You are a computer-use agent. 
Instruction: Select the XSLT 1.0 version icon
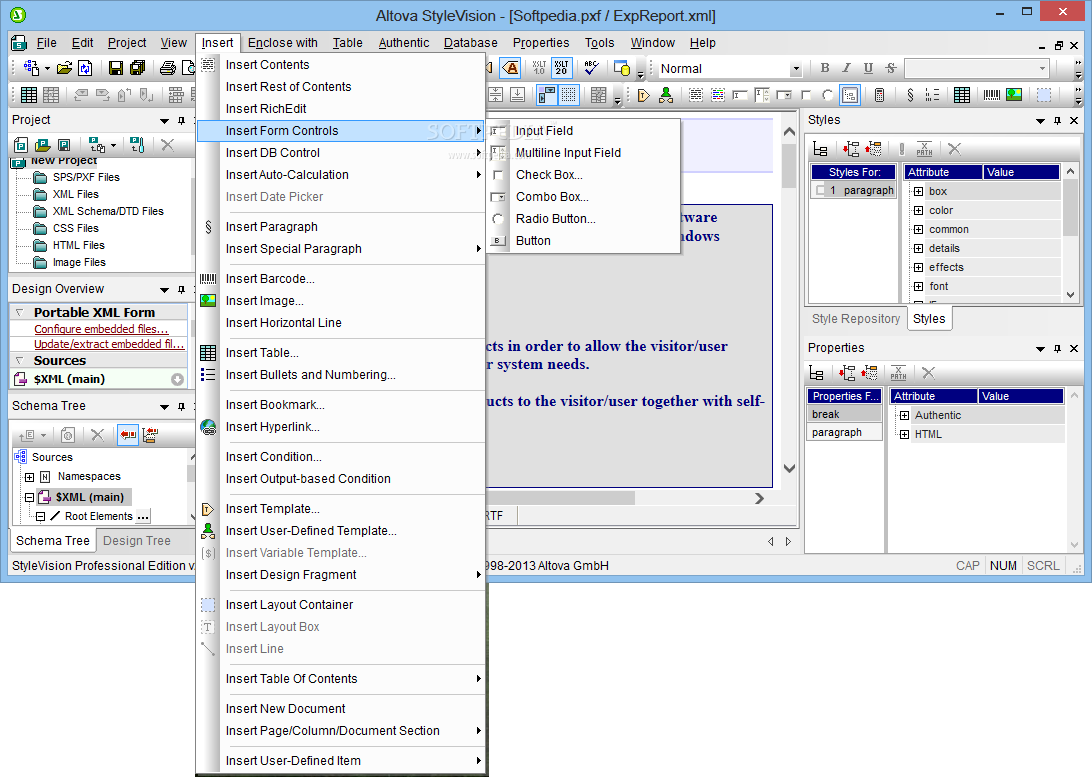[539, 68]
